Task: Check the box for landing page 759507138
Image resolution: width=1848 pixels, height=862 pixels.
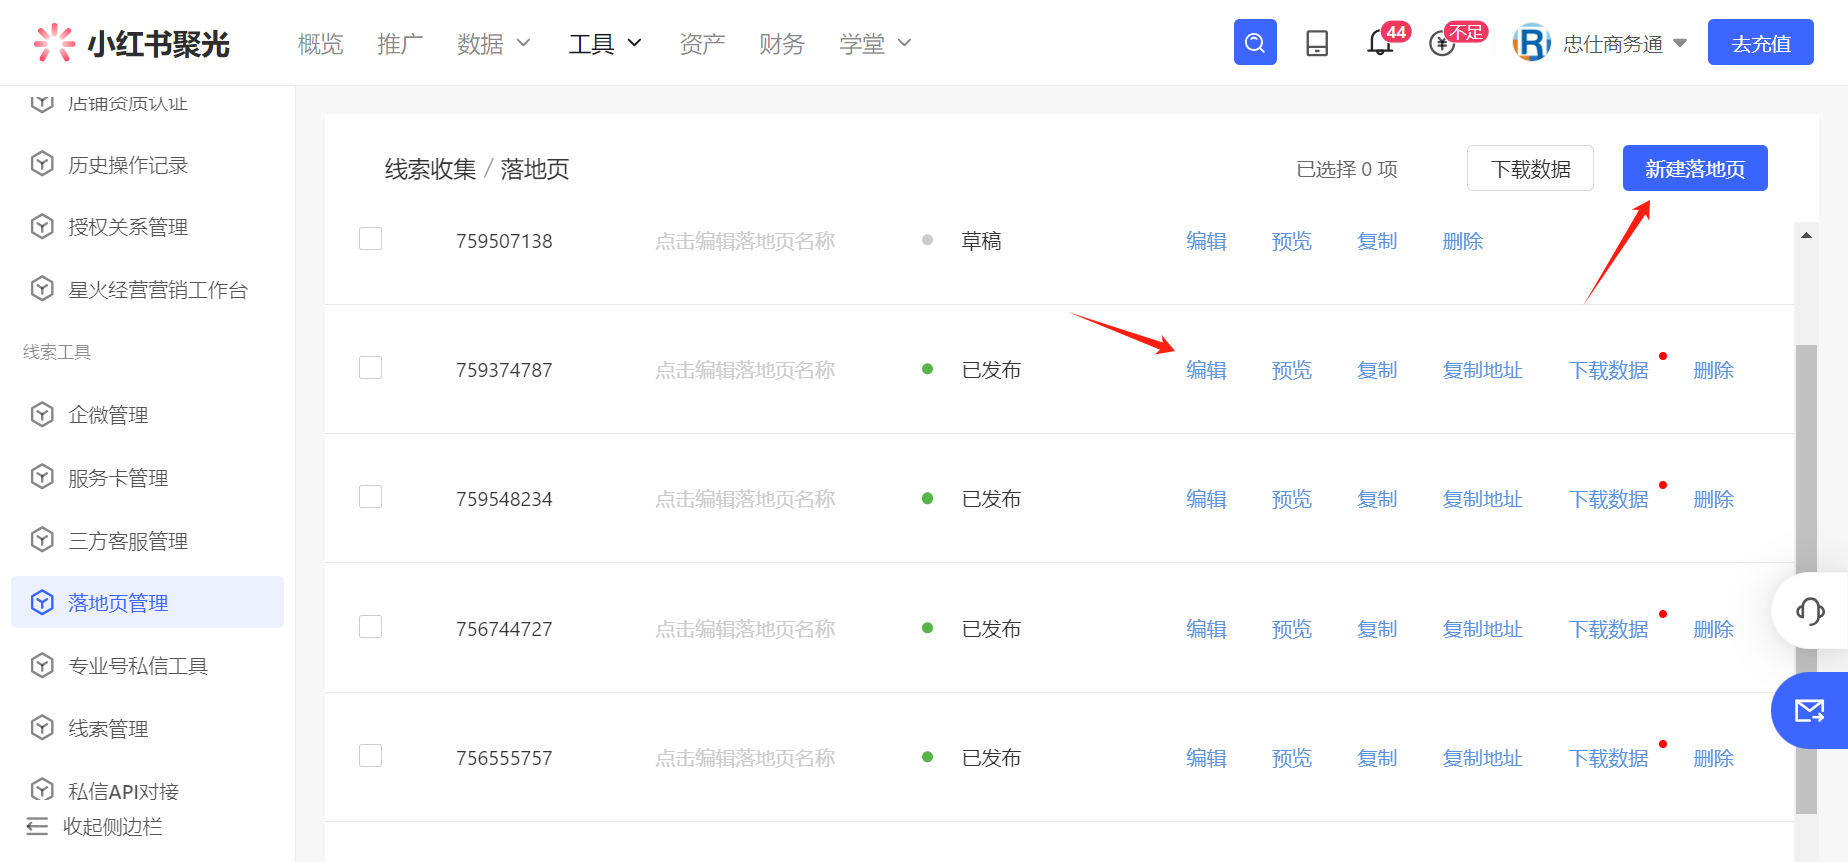Action: [370, 239]
